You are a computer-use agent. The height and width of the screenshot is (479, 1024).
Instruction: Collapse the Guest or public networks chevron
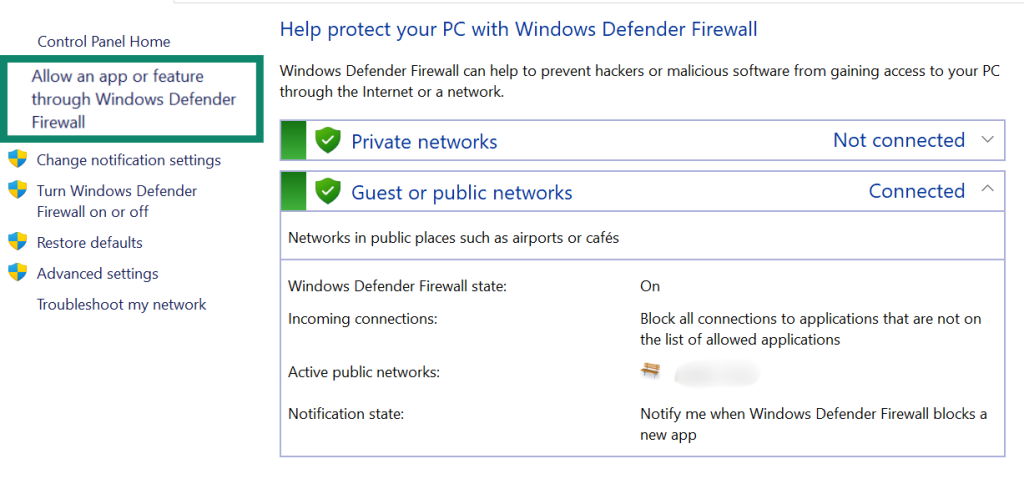pyautogui.click(x=988, y=190)
